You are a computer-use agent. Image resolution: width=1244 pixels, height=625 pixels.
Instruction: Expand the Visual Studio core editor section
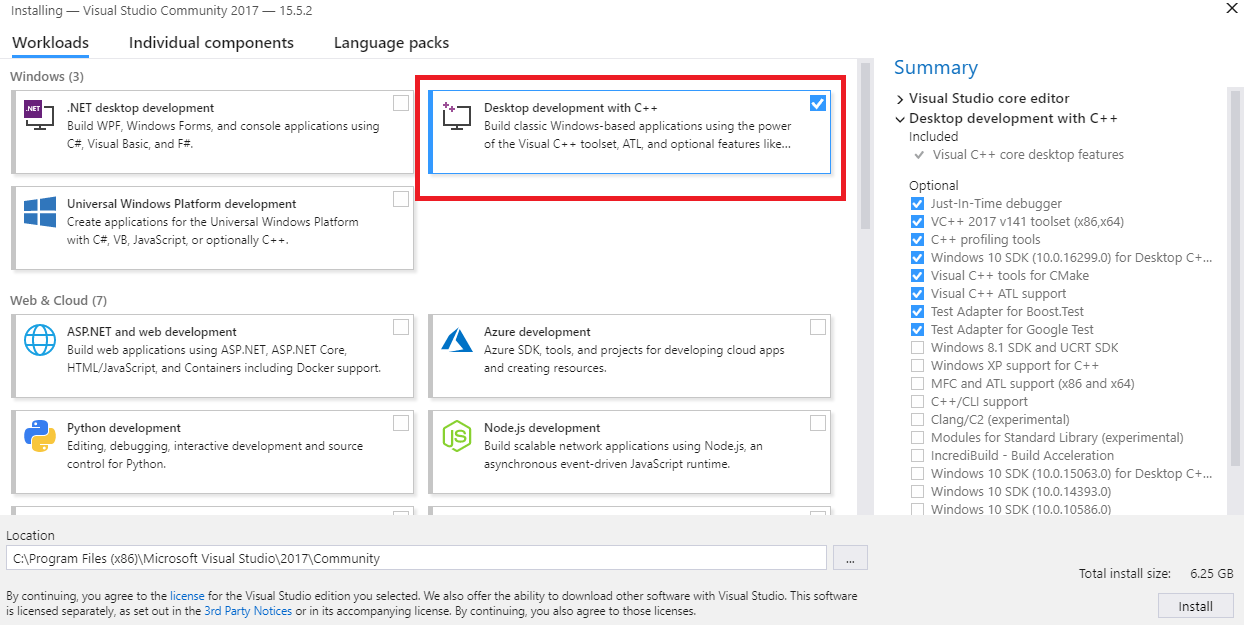(x=900, y=99)
